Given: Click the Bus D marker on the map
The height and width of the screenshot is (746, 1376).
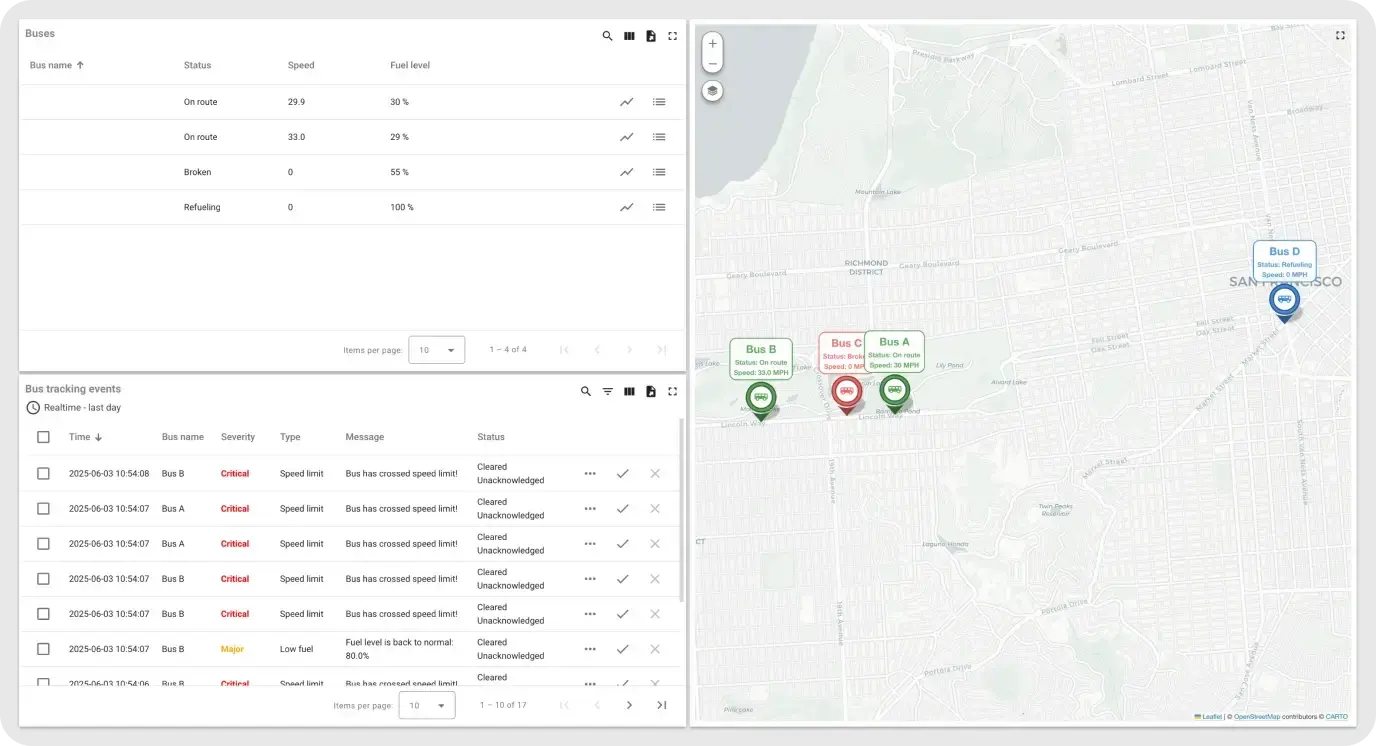Looking at the screenshot, I should (x=1283, y=299).
